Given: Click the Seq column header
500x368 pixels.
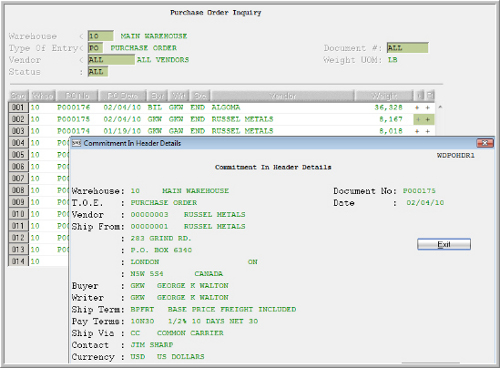Looking at the screenshot, I should [19, 96].
